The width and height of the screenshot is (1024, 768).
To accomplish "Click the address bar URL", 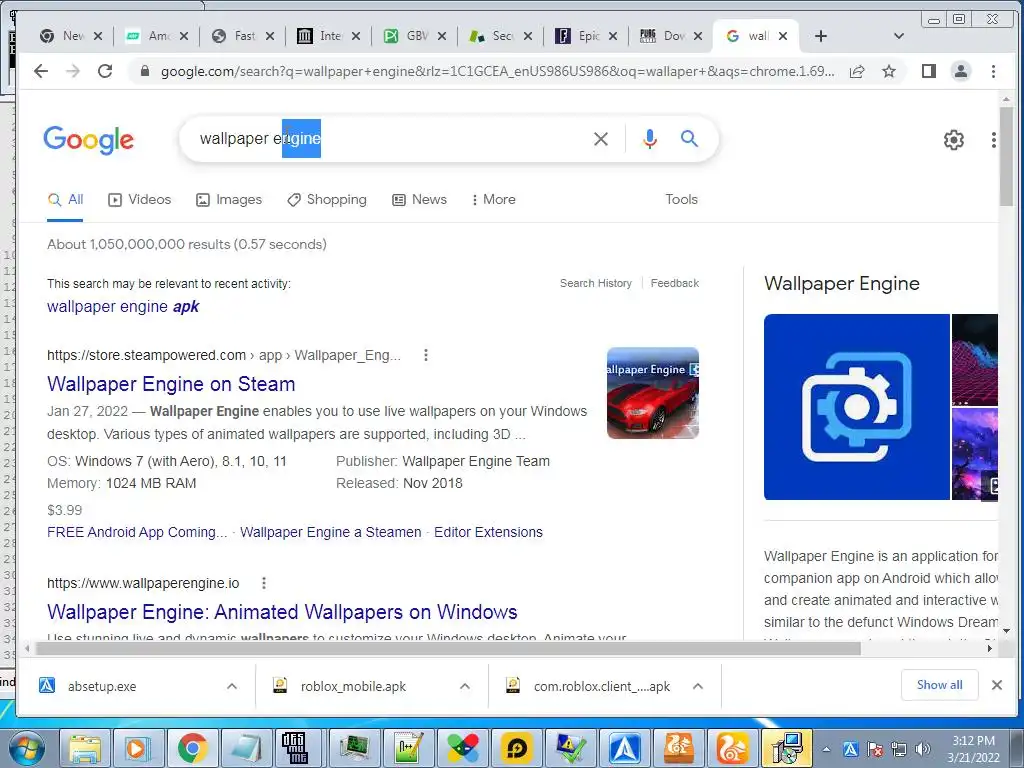I will 497,71.
